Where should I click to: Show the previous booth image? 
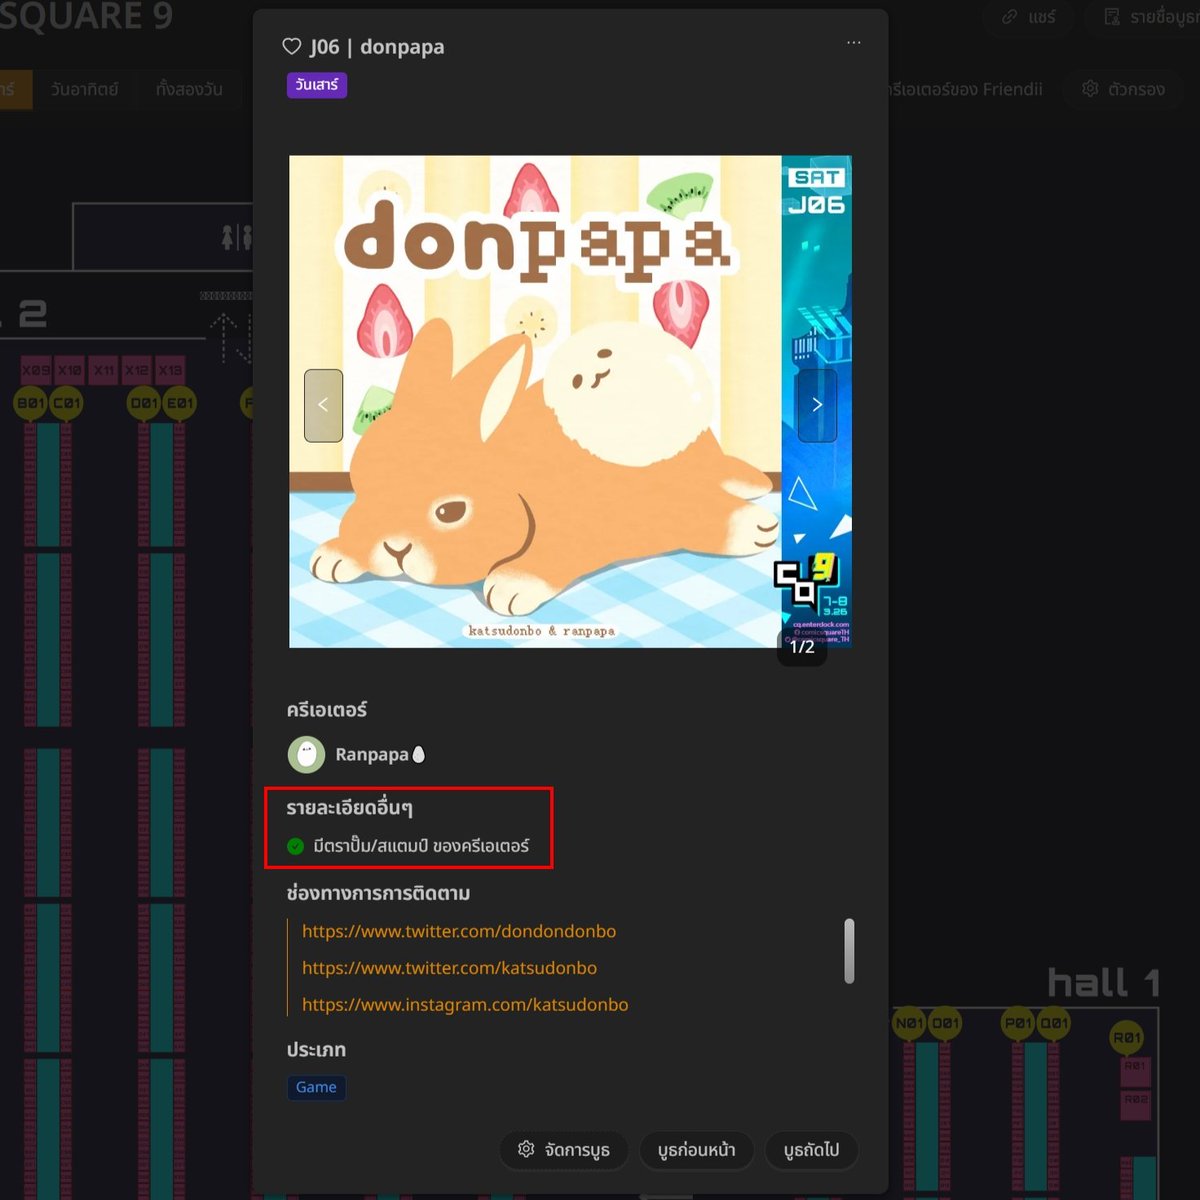coord(323,405)
